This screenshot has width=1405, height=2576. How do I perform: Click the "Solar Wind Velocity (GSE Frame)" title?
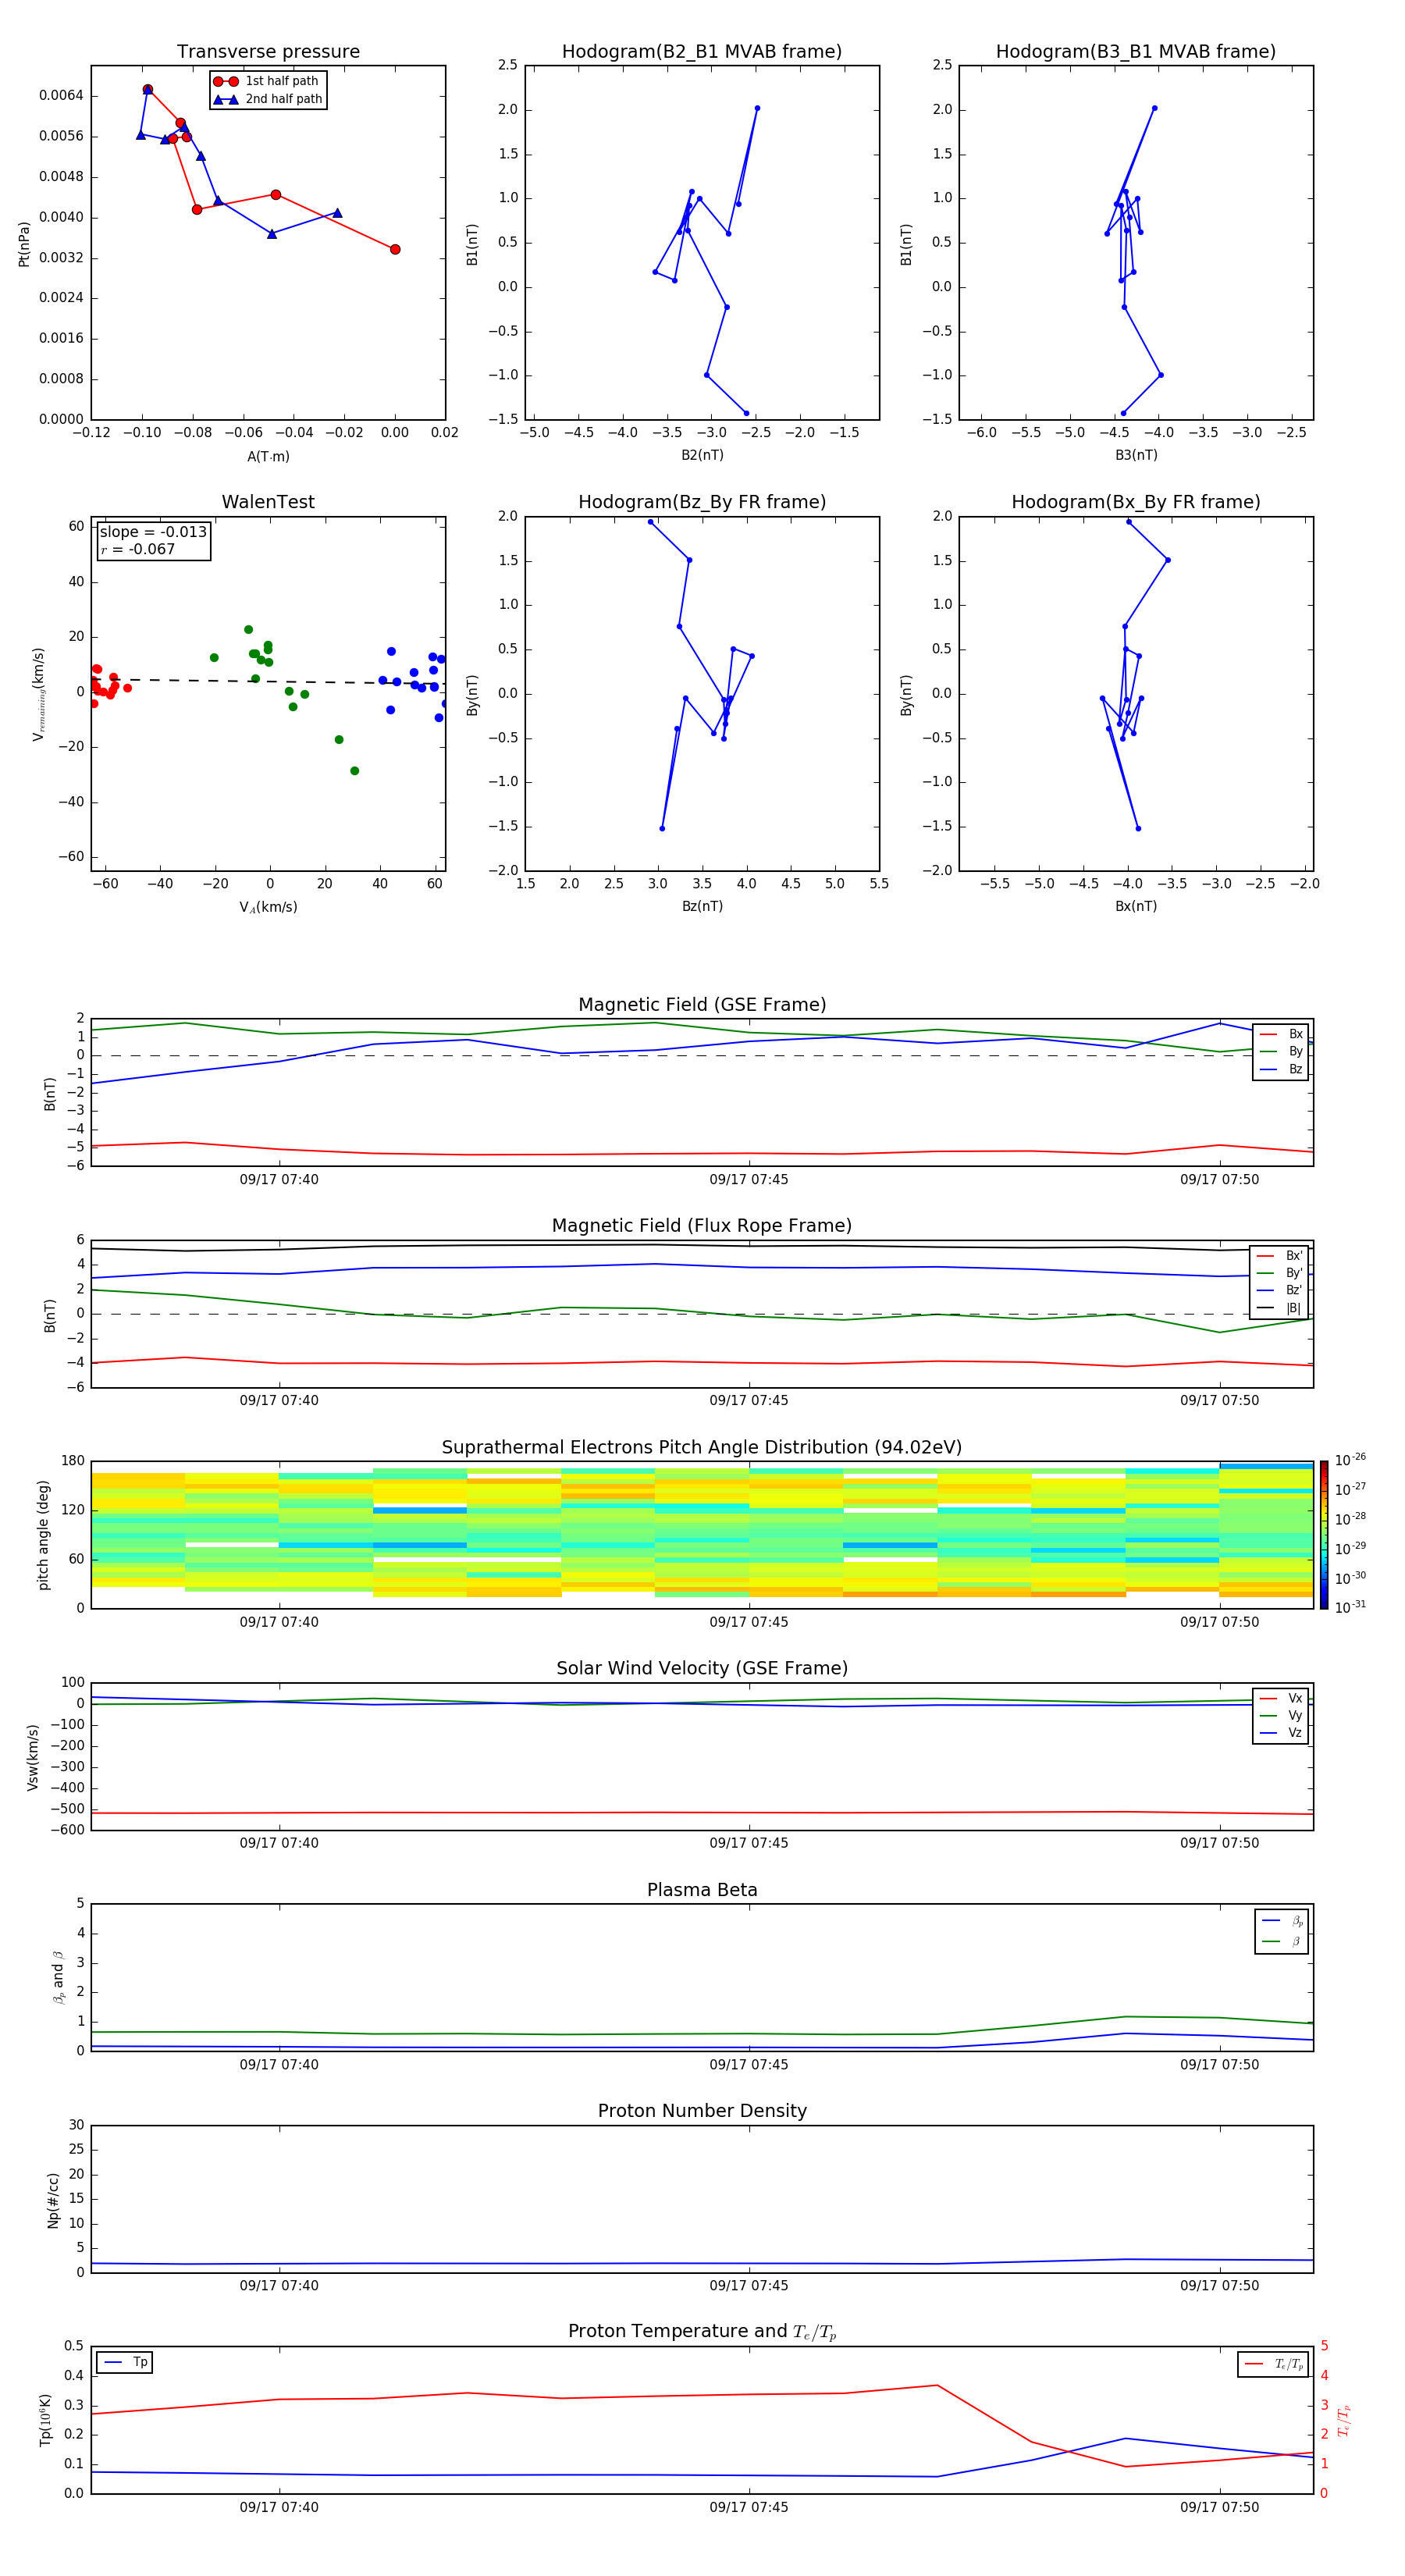point(702,1668)
